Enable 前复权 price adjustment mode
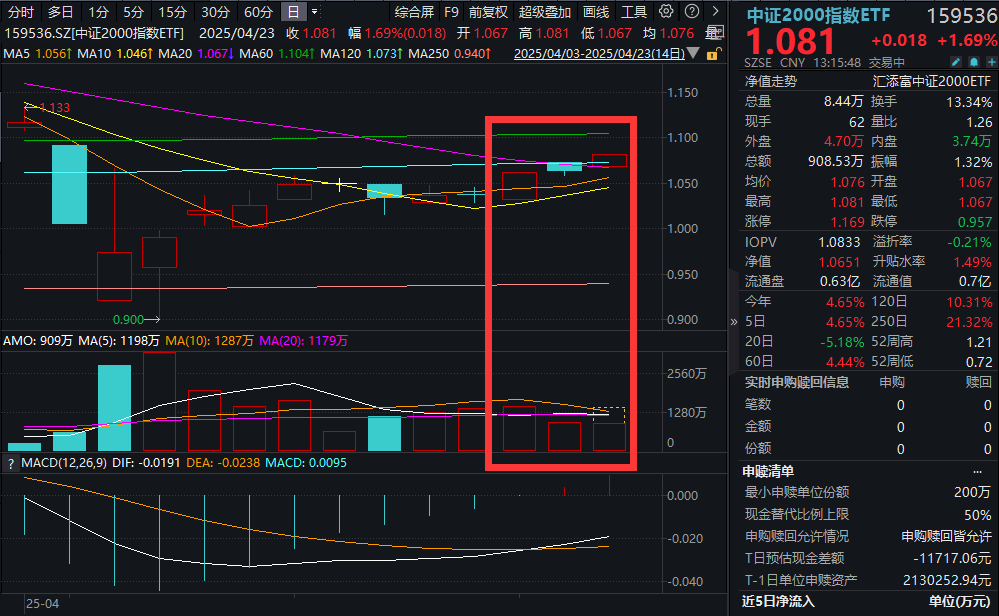The height and width of the screenshot is (616, 999). click(x=487, y=12)
